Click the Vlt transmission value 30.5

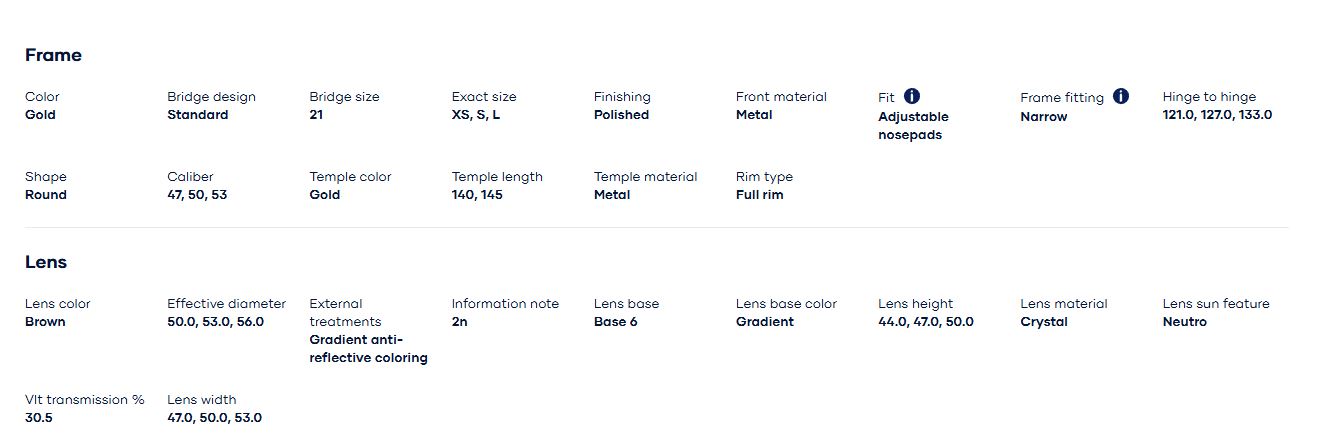tap(38, 418)
